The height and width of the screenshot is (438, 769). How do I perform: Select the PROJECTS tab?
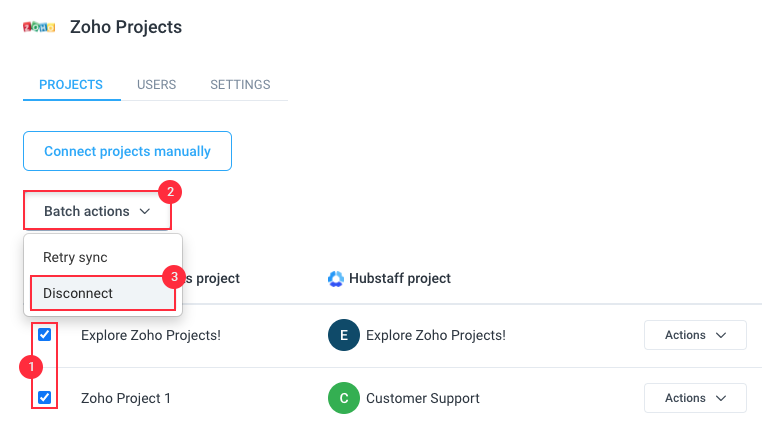coord(71,85)
